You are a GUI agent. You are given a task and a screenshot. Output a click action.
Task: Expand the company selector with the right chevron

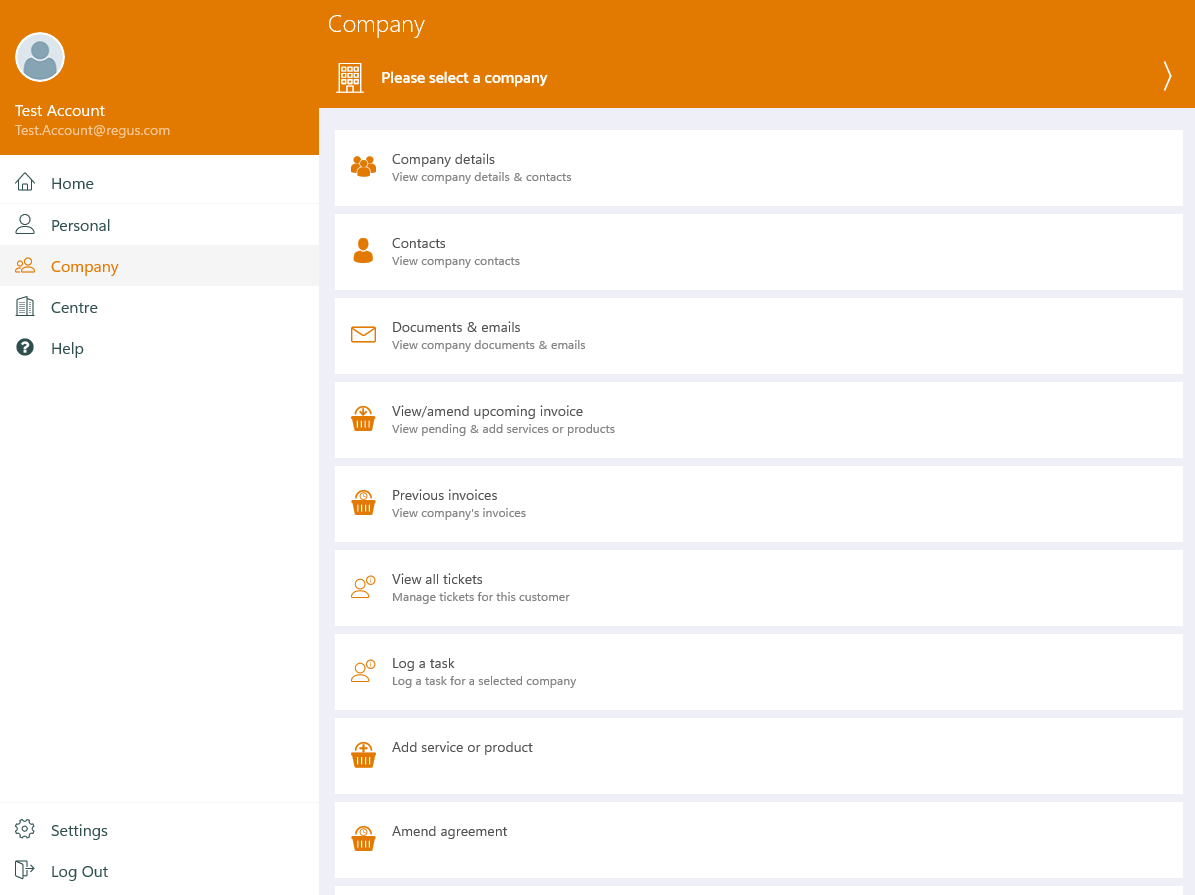1166,77
